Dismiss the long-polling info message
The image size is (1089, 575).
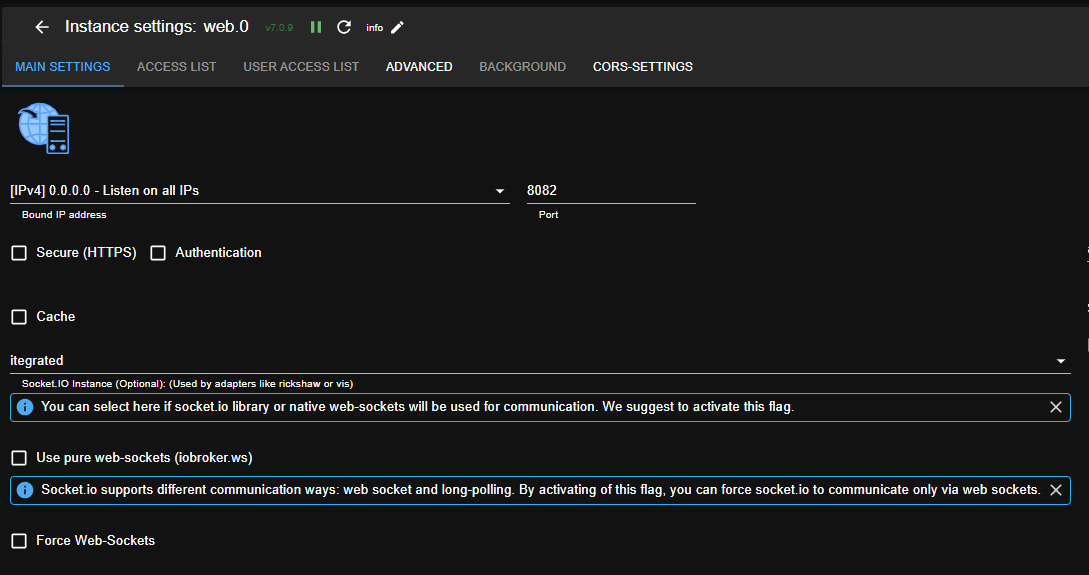coord(1056,490)
